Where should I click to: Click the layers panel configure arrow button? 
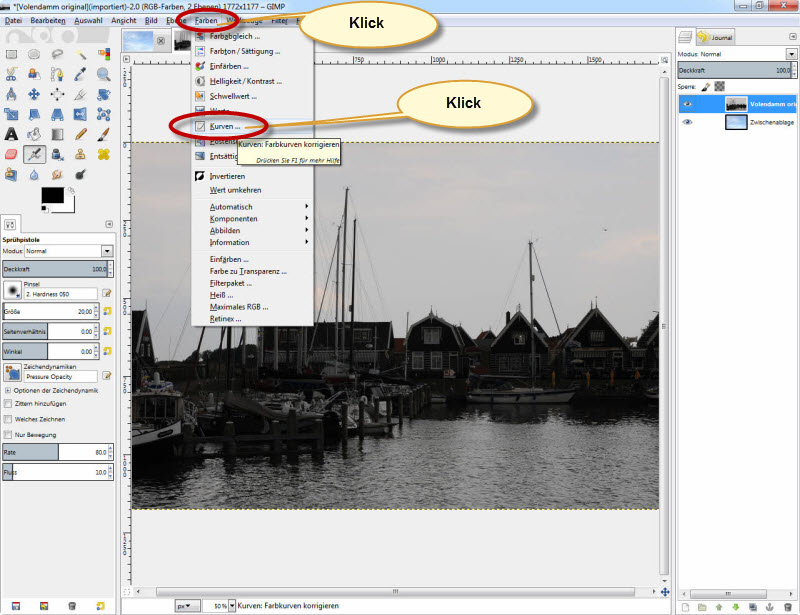click(x=792, y=37)
